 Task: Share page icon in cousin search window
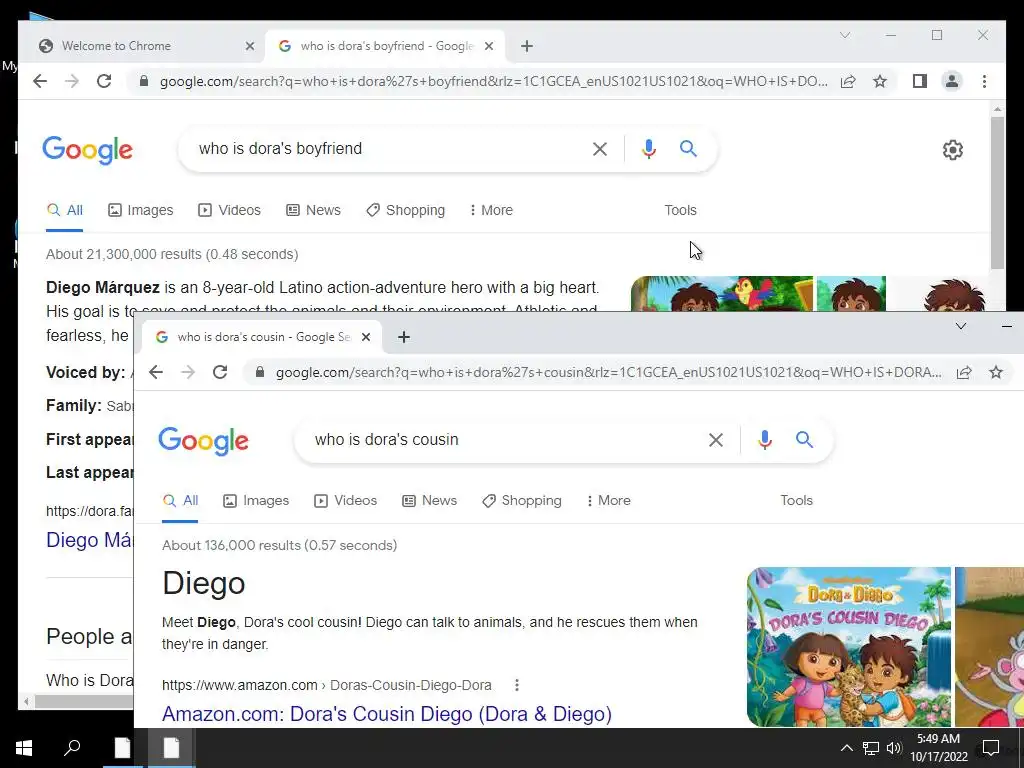[x=964, y=372]
